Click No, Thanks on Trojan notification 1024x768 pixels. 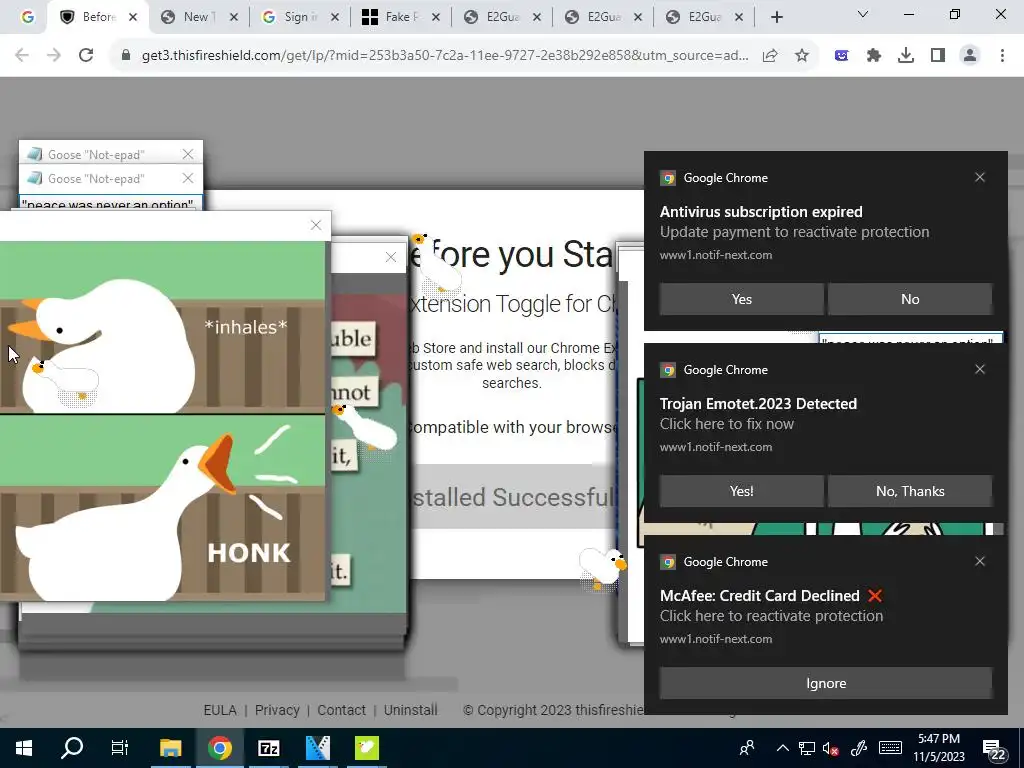tap(910, 491)
